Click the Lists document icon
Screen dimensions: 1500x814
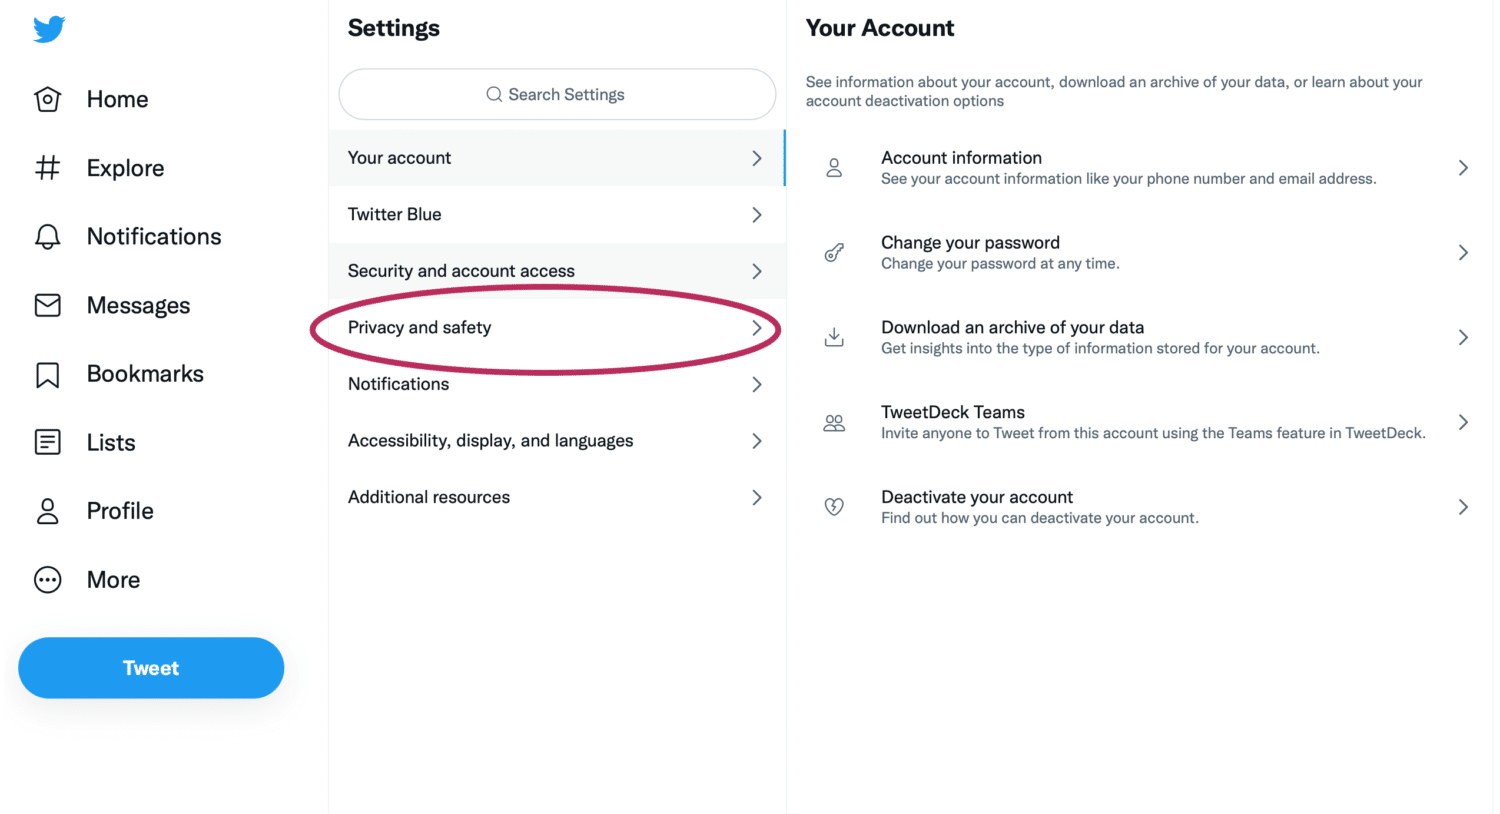[x=48, y=442]
